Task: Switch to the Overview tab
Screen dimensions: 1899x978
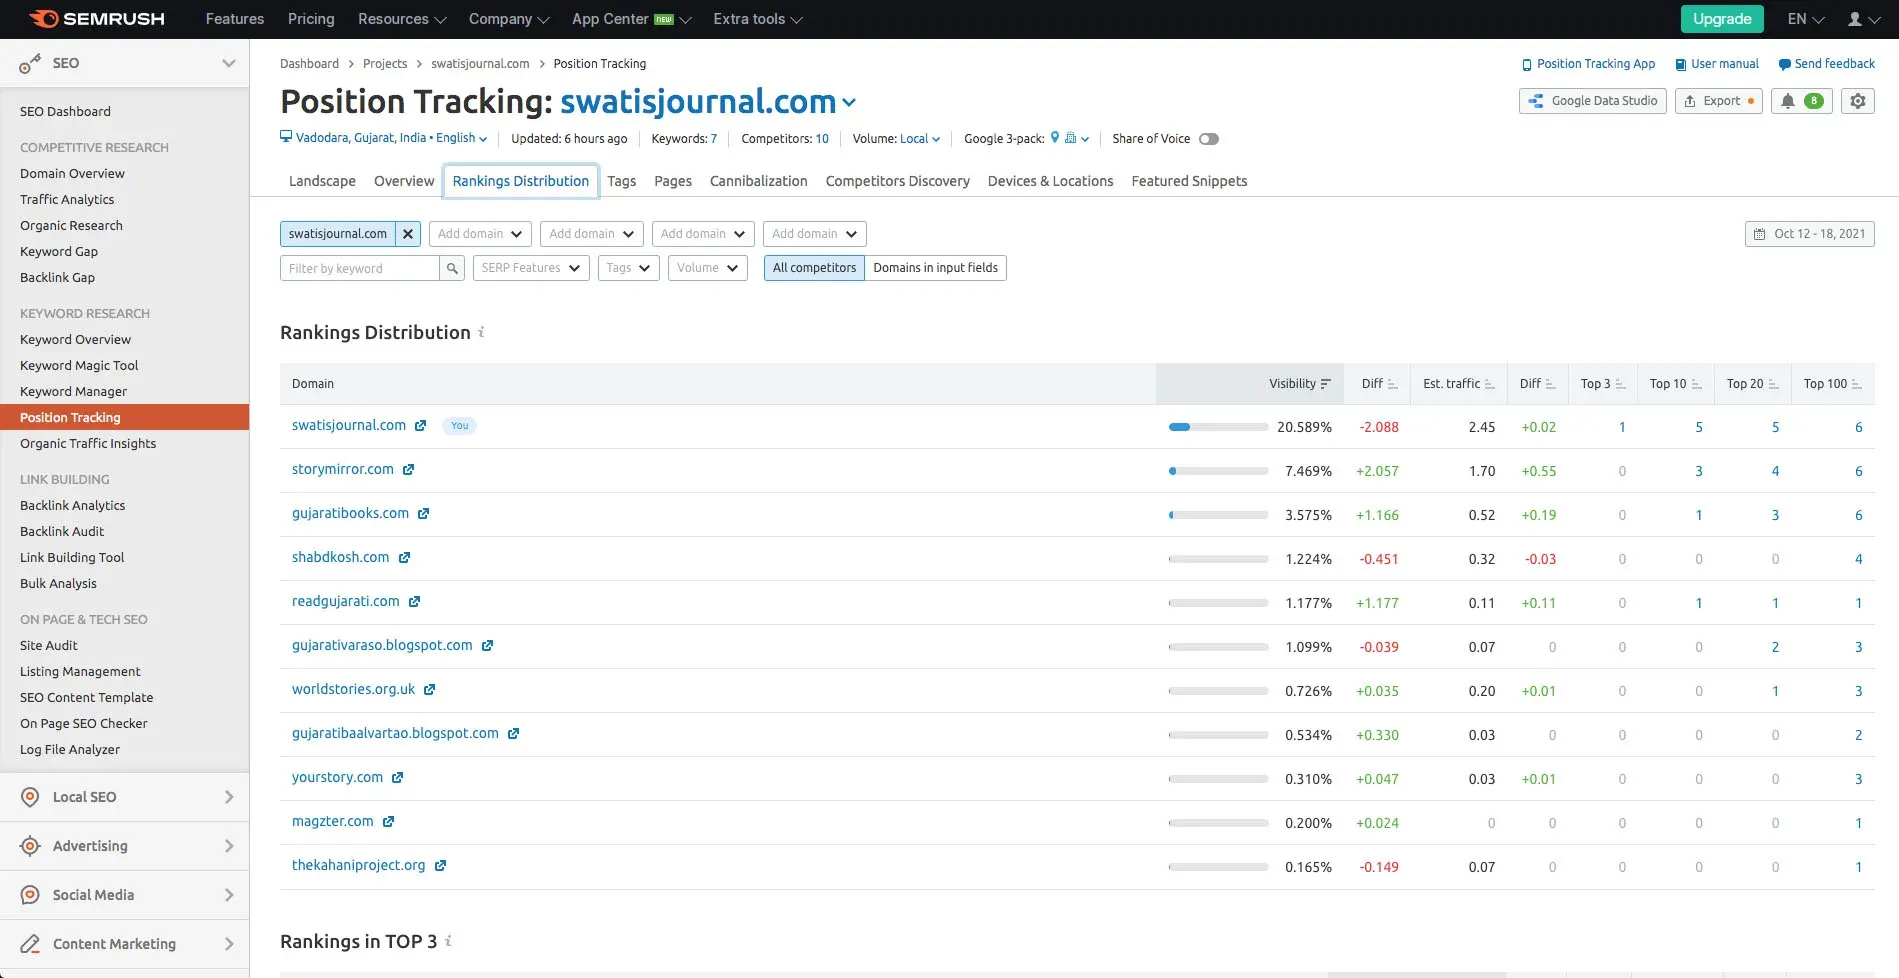Action: (404, 181)
